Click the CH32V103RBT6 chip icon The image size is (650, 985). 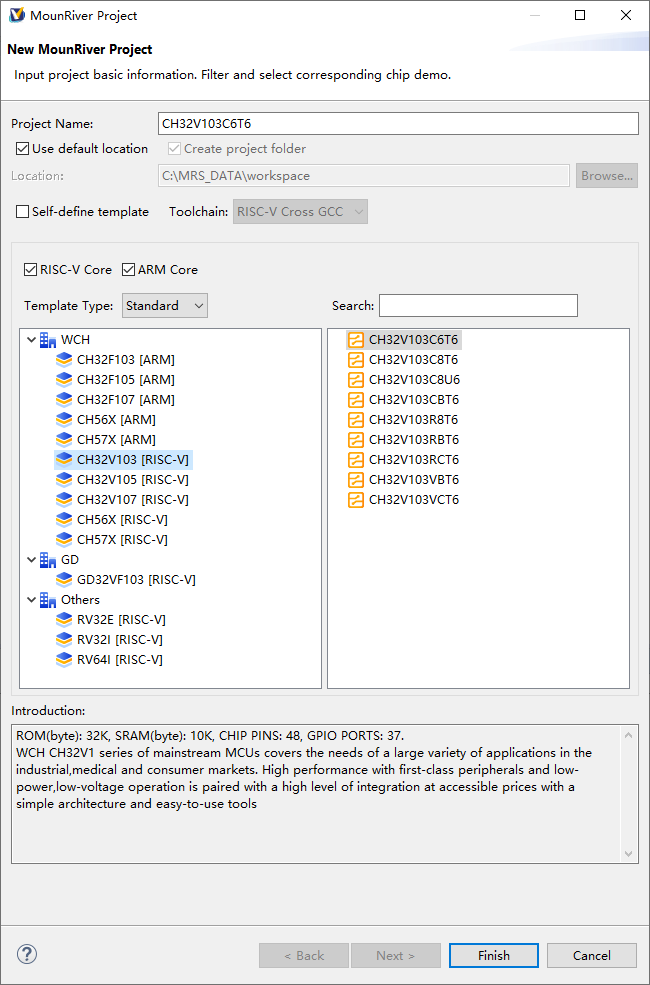(356, 440)
